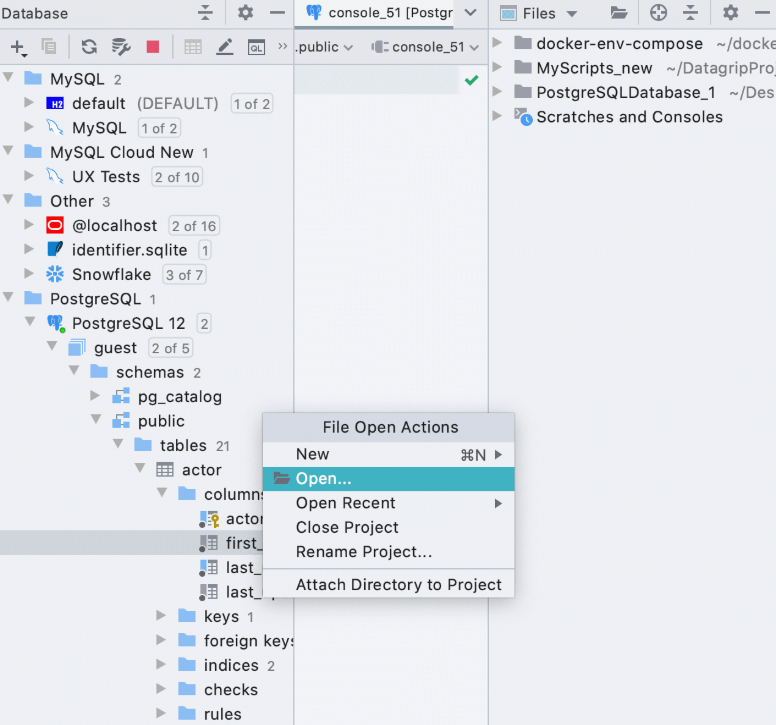Click the '1 of 2' badge next to default
Image resolution: width=776 pixels, height=725 pixels.
coord(252,104)
